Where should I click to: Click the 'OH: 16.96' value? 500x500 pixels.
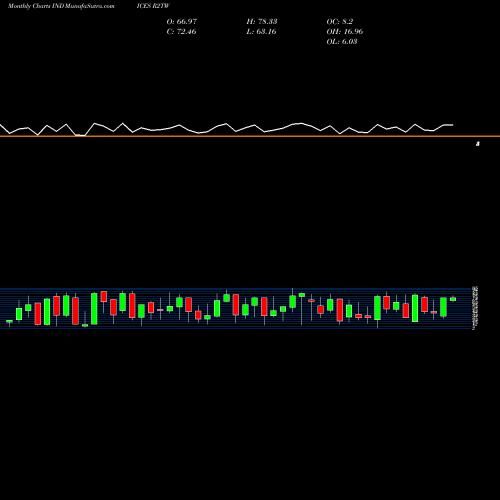345,32
